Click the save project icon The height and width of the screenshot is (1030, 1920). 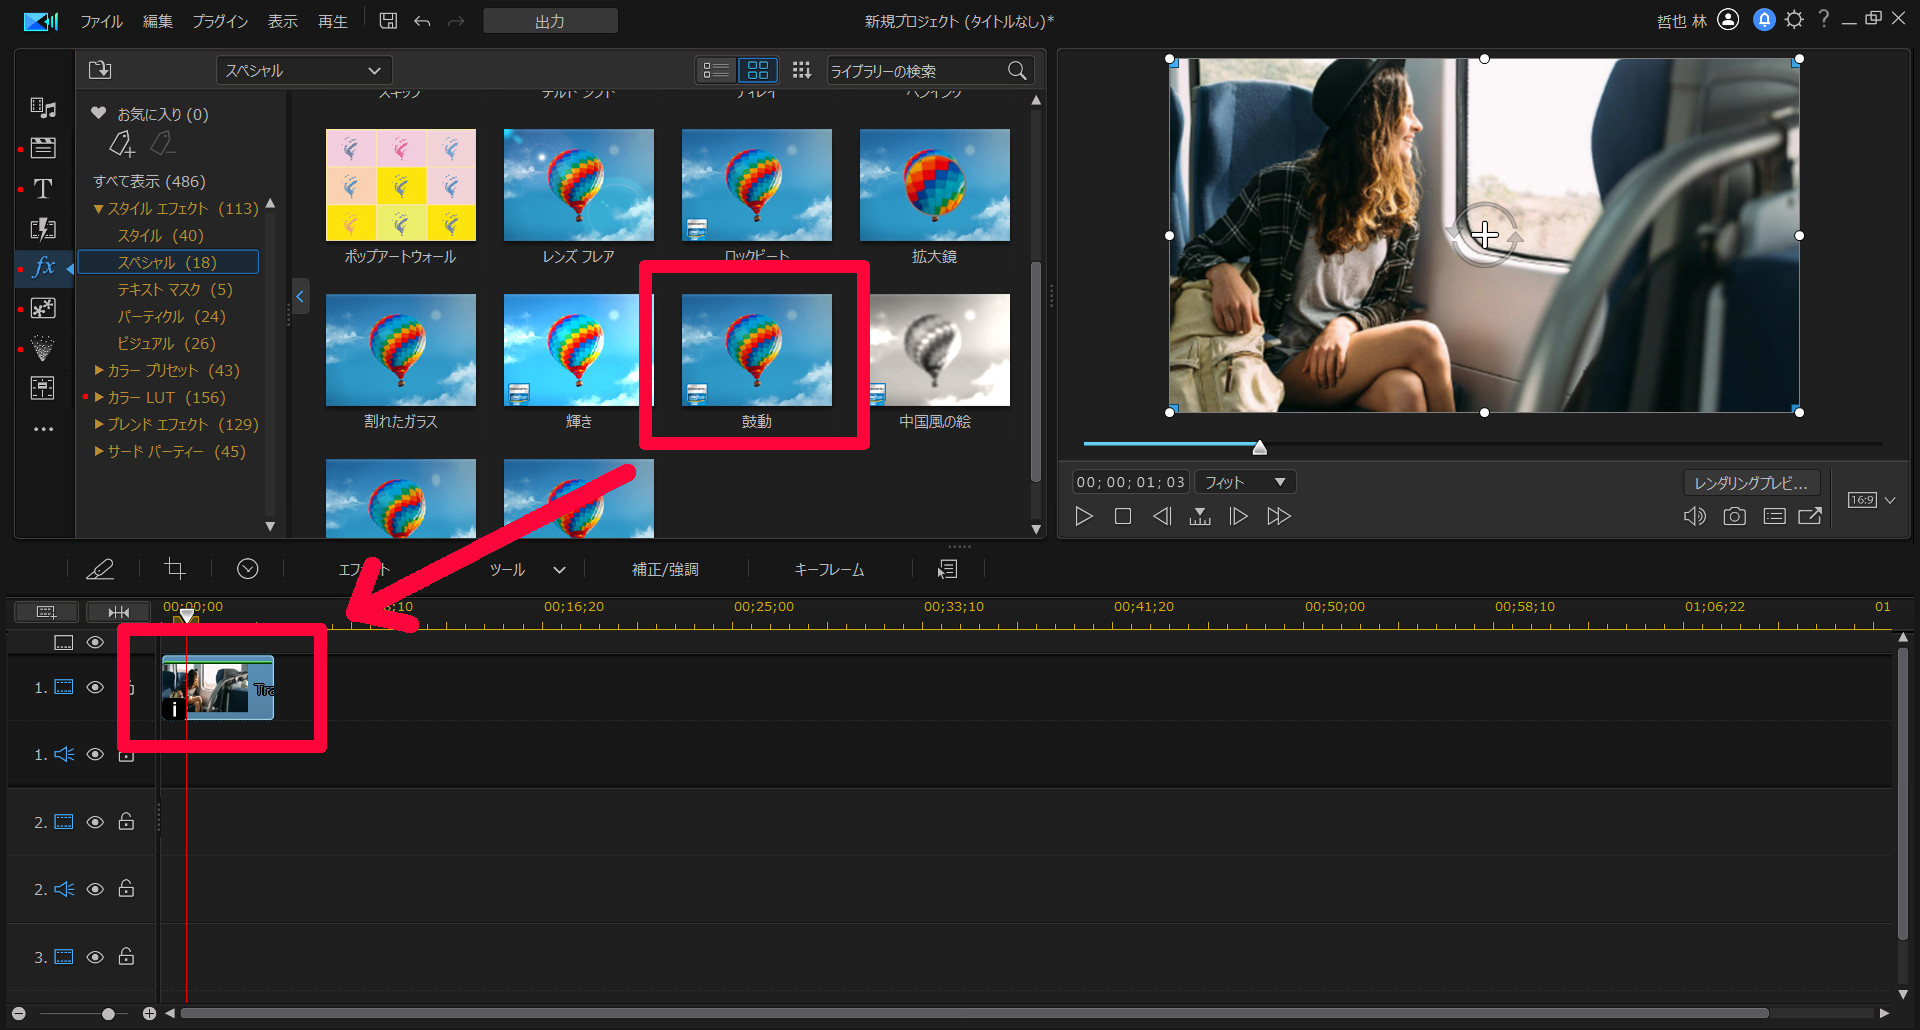pos(388,21)
